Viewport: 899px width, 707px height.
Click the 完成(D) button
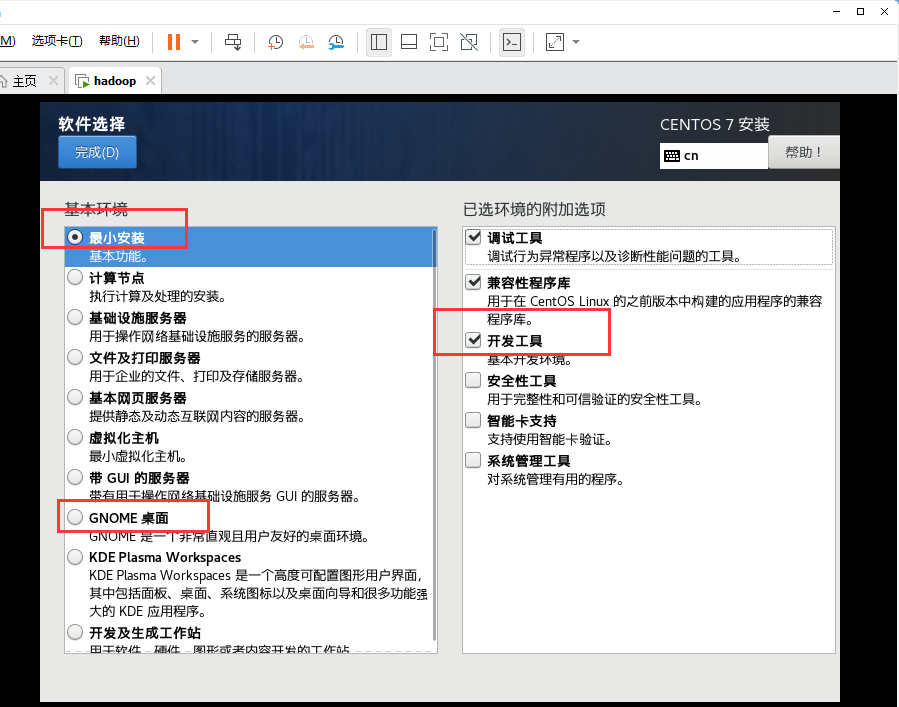[x=97, y=152]
